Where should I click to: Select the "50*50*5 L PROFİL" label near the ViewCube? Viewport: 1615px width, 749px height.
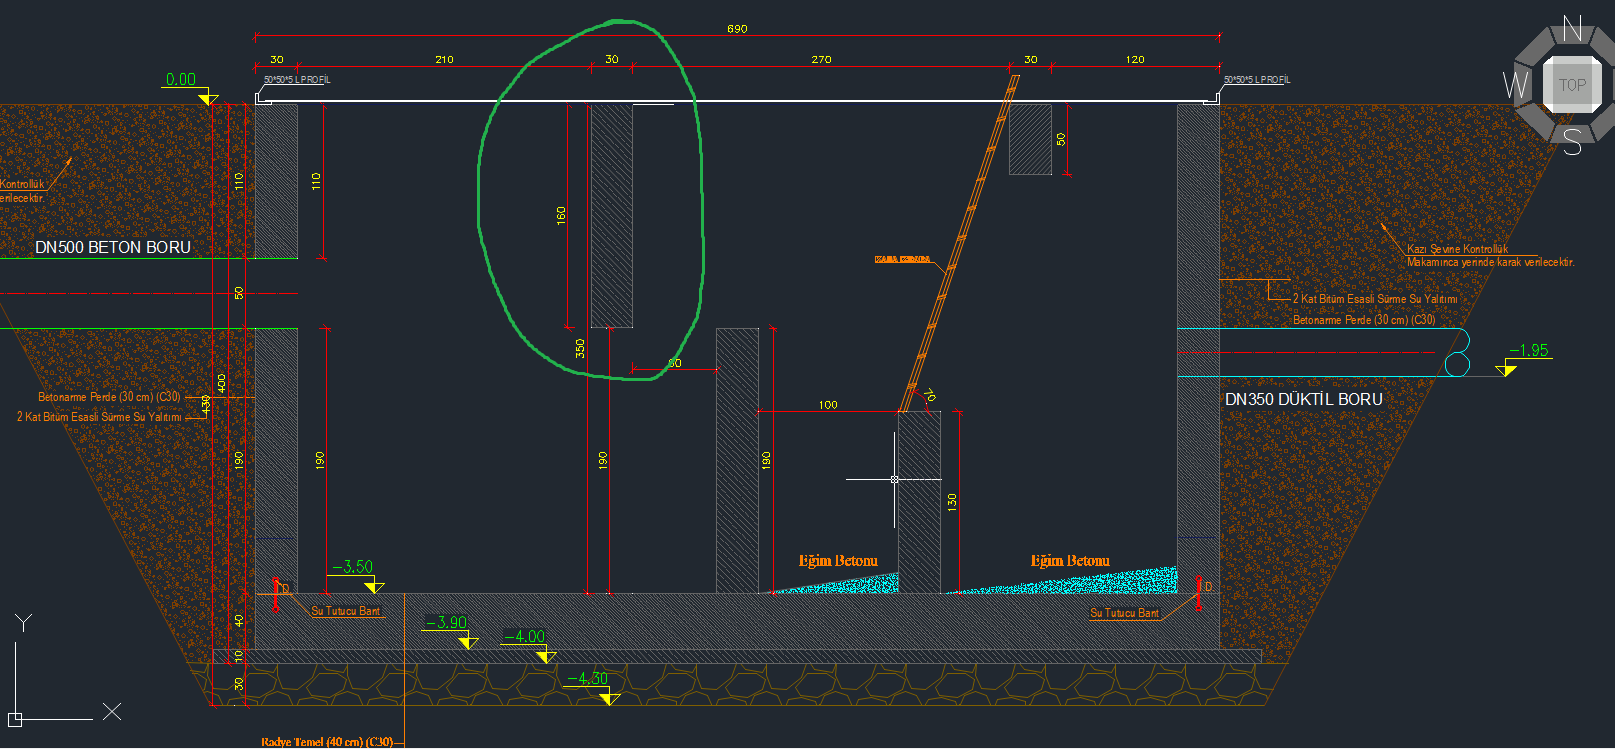click(1257, 80)
